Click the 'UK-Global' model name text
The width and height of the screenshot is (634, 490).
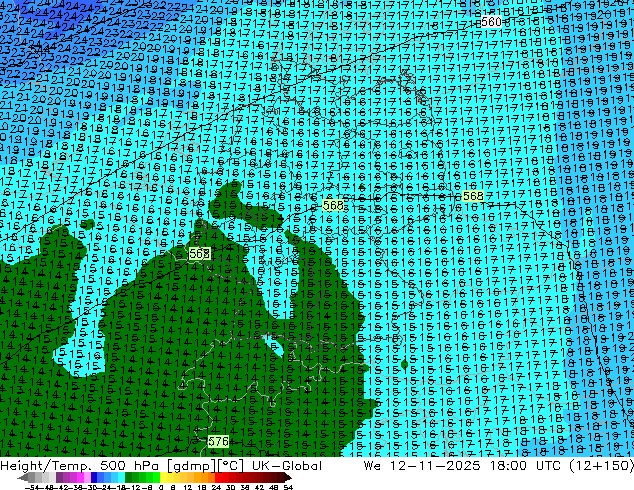(287, 466)
